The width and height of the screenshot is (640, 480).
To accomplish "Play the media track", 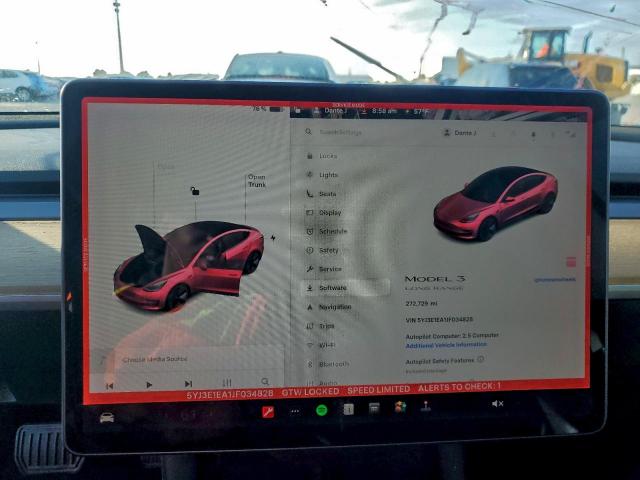I will pyautogui.click(x=149, y=384).
